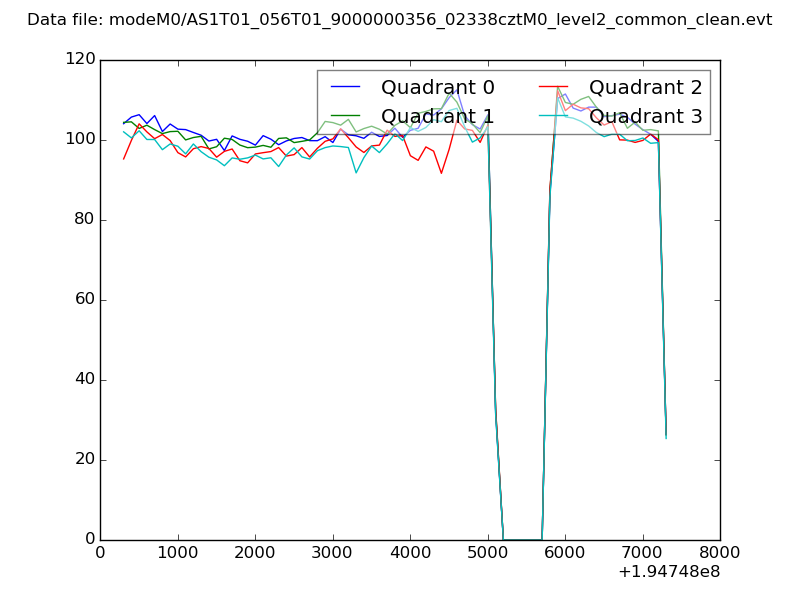Select the red Quadrant 2 legend line
Image resolution: width=800 pixels, height=600 pixels.
(x=553, y=87)
